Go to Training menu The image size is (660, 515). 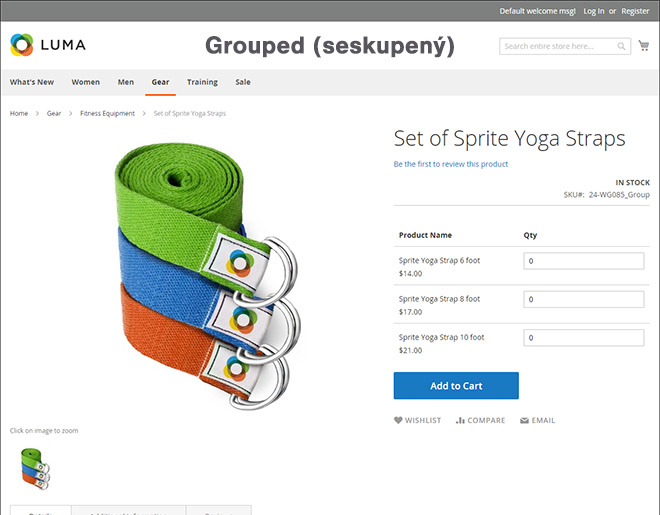coord(202,82)
